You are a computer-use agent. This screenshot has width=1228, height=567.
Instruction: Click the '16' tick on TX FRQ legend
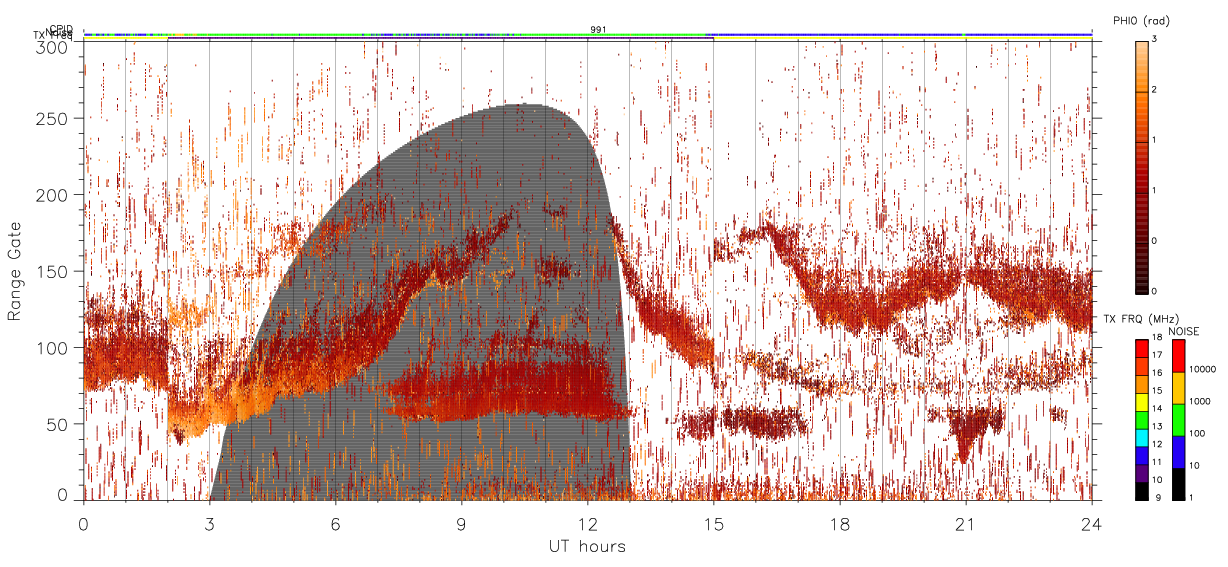(x=1158, y=373)
